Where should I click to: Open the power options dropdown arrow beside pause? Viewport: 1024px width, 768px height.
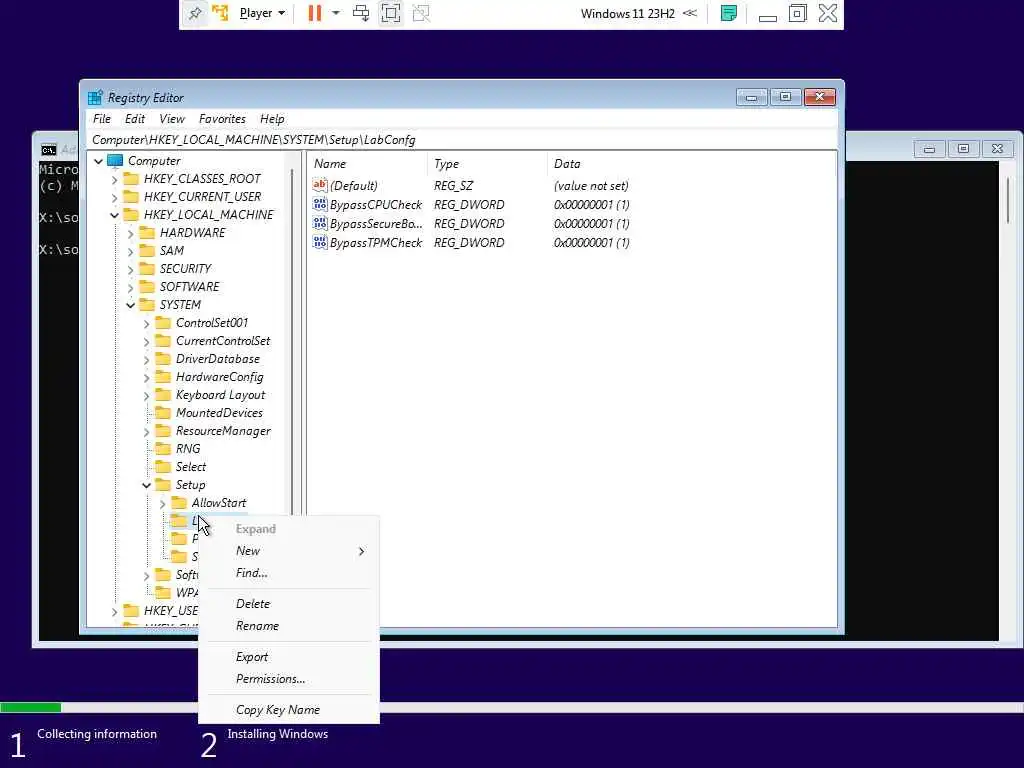(x=336, y=13)
